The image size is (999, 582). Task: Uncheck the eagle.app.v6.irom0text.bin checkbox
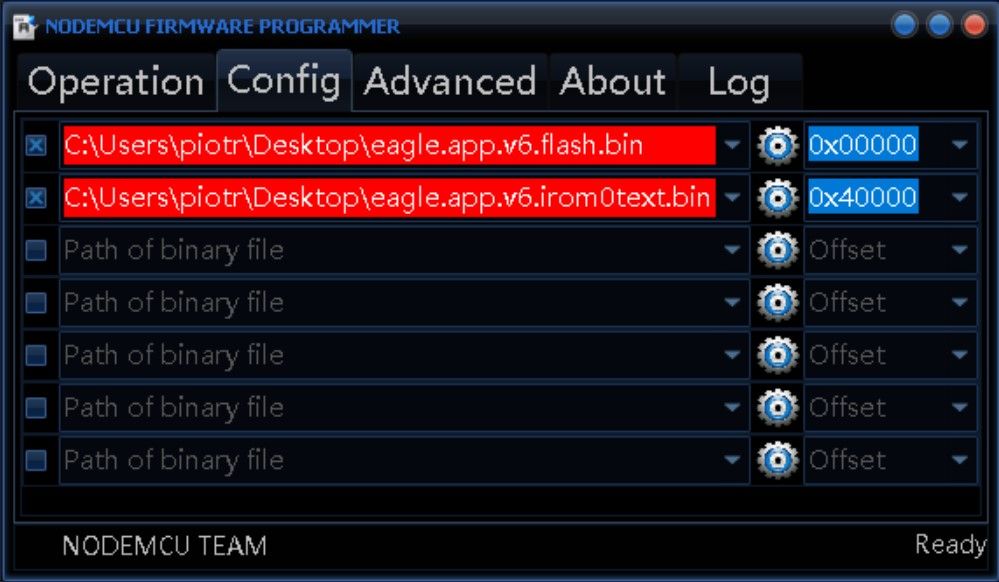tap(36, 198)
